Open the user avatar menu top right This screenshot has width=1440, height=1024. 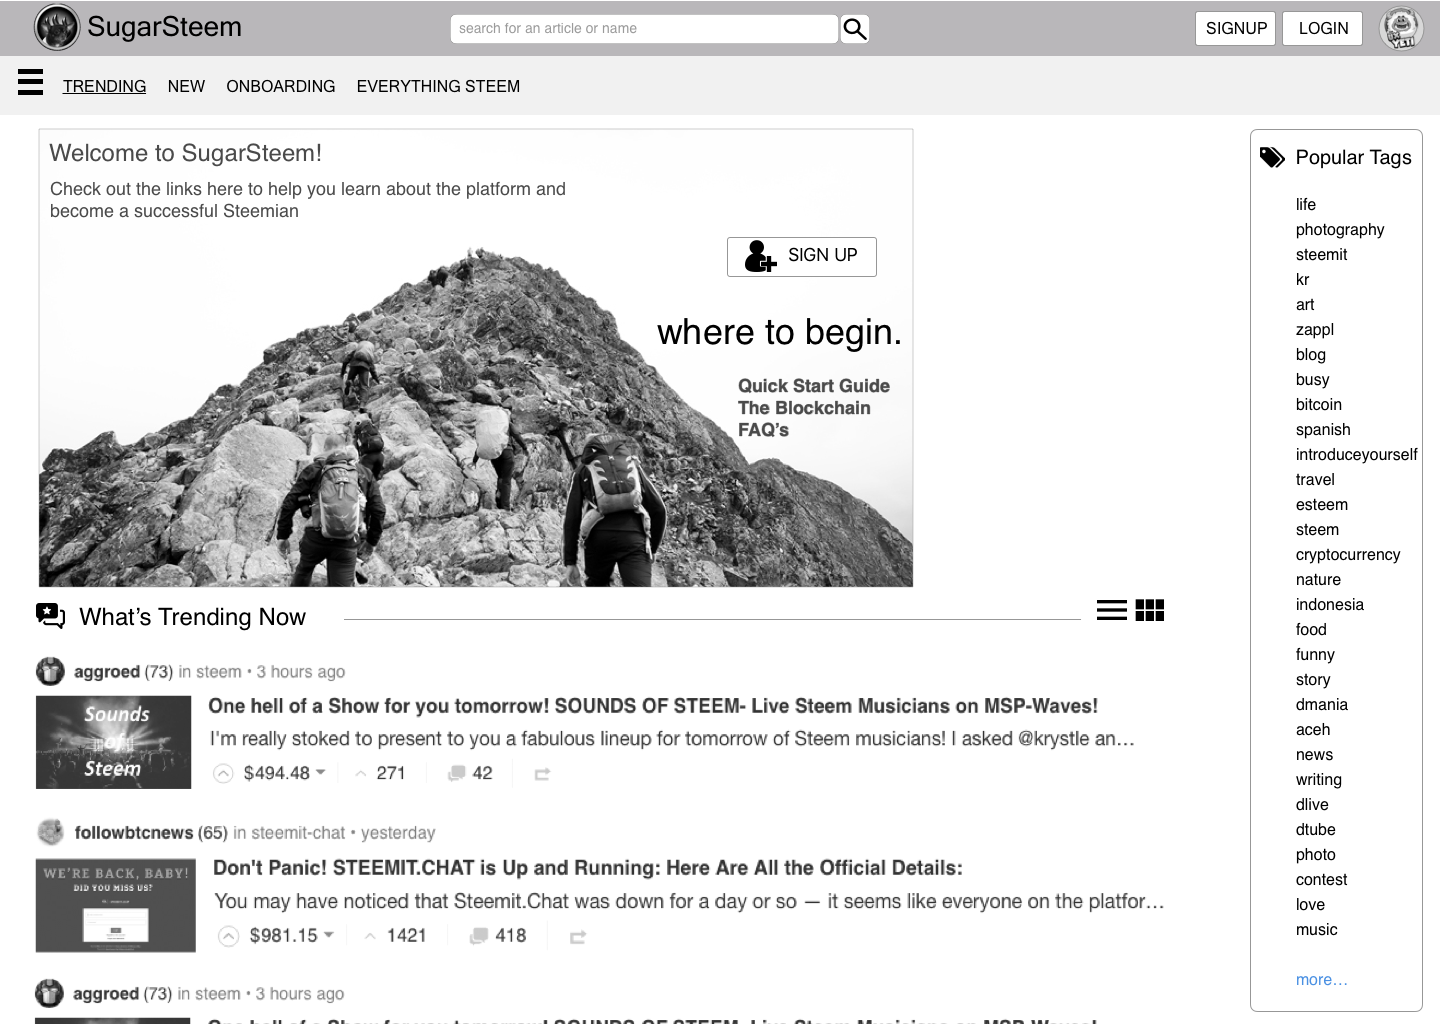pyautogui.click(x=1400, y=28)
